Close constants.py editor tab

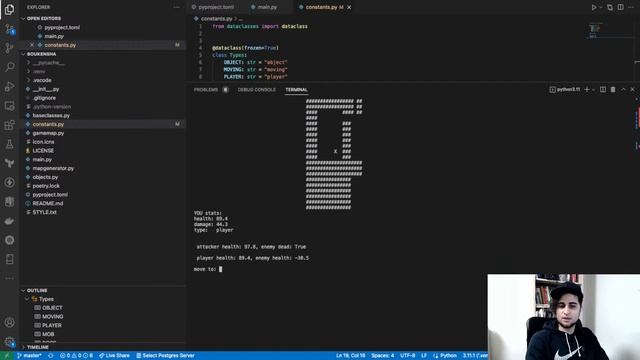pyautogui.click(x=349, y=7)
